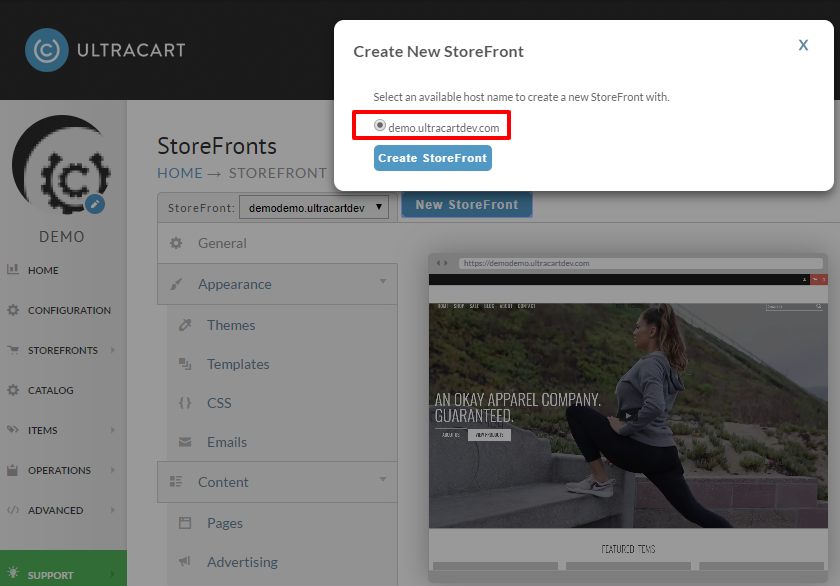Click the Advertising megaphone icon
Image resolution: width=840 pixels, height=586 pixels.
185,561
